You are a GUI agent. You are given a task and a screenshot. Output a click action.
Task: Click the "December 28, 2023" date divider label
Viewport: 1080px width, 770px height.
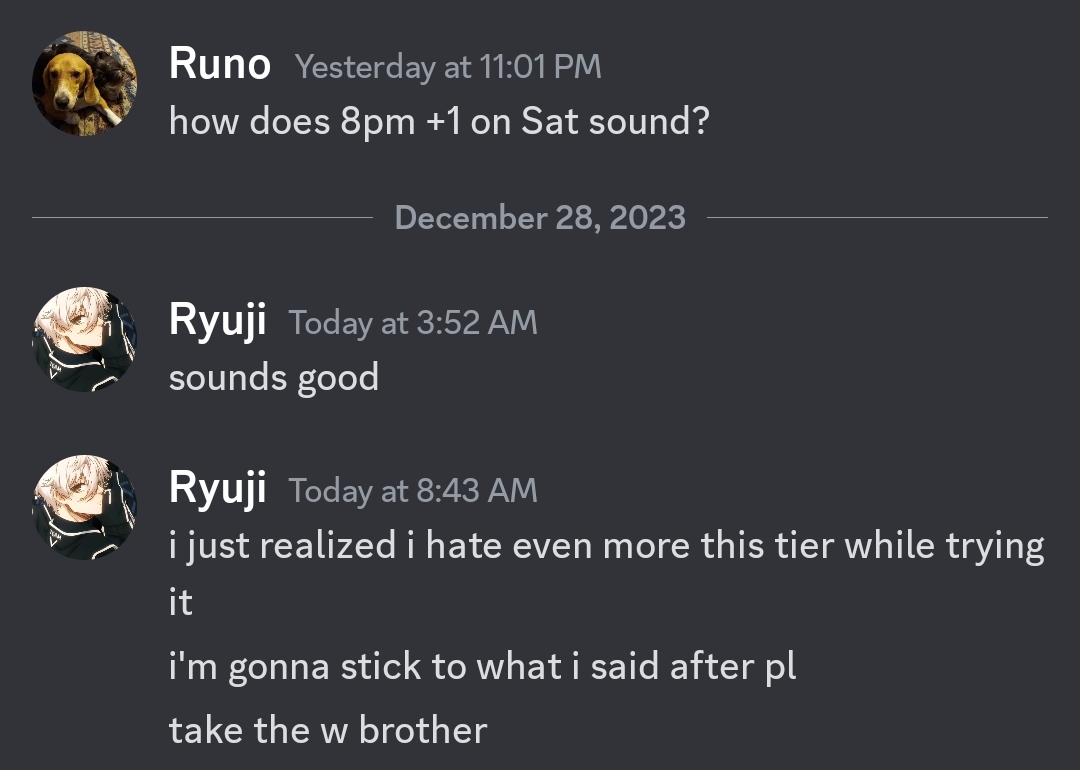coord(540,218)
